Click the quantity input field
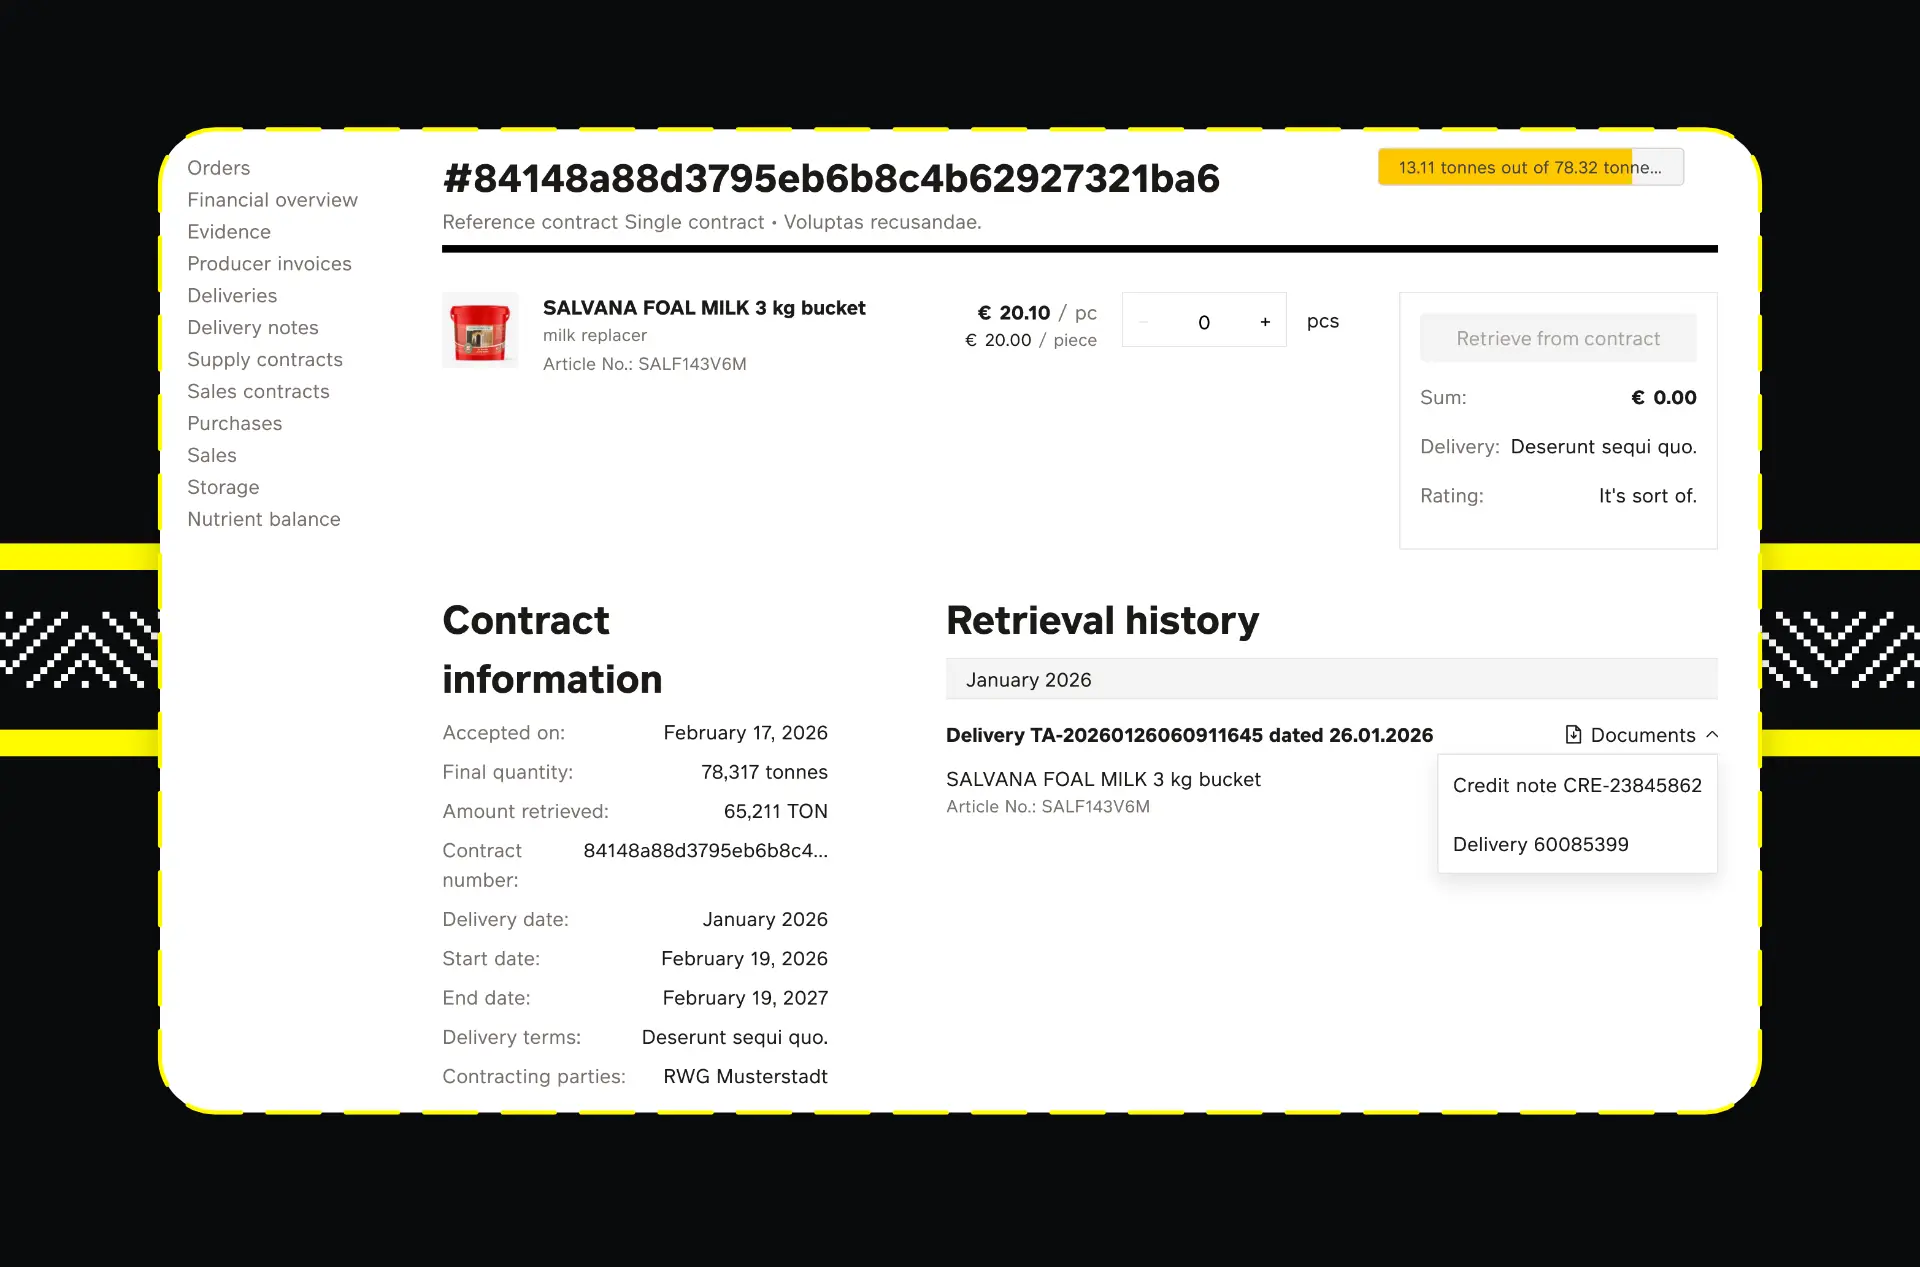 coord(1203,322)
